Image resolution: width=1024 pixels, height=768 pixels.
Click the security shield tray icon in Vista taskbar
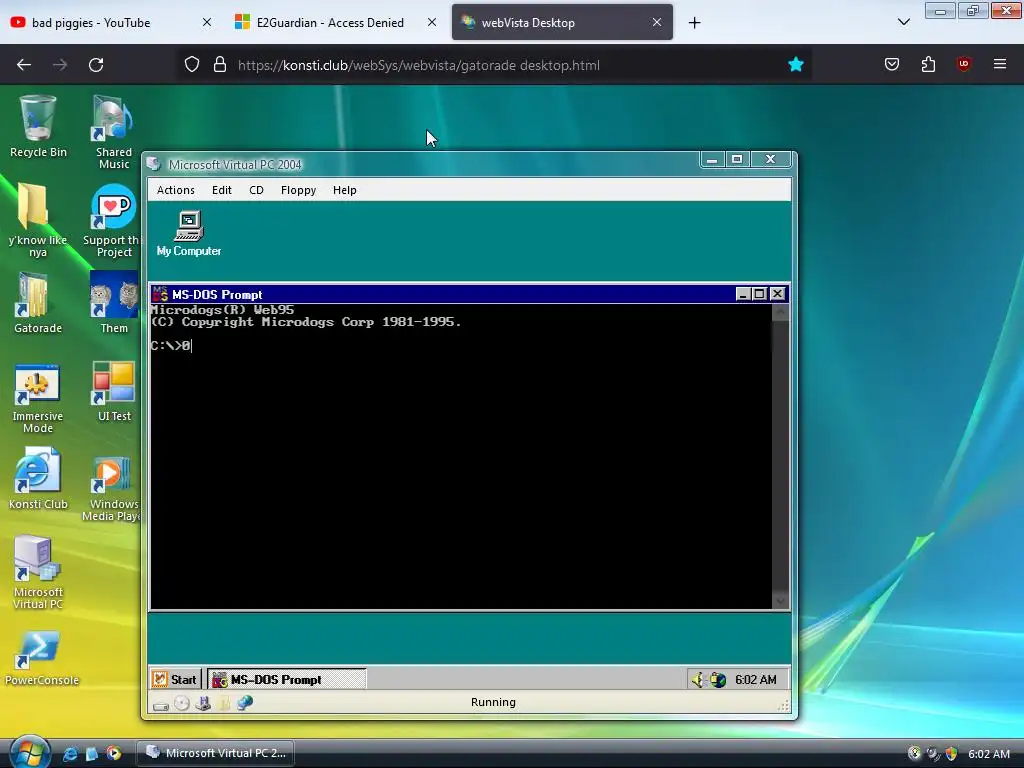(952, 754)
